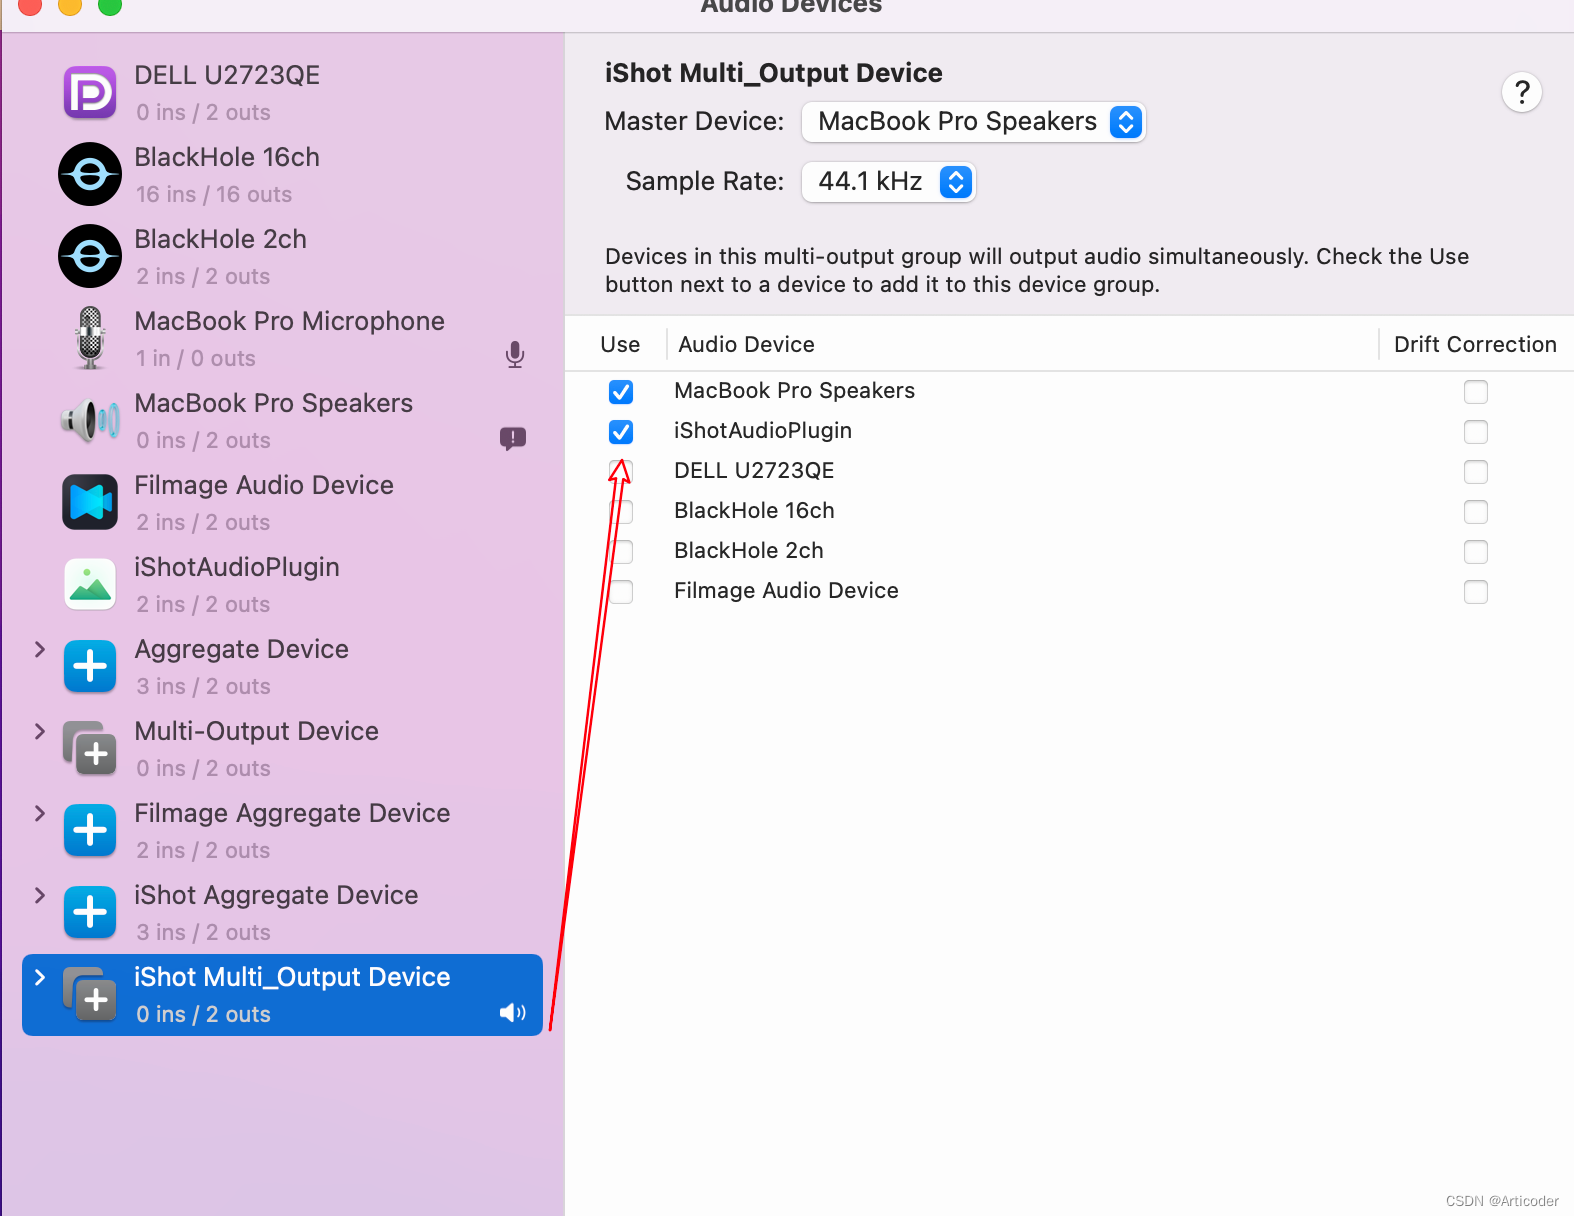1574x1216 pixels.
Task: Select Multi-Output Device in the sidebar
Action: (282, 749)
